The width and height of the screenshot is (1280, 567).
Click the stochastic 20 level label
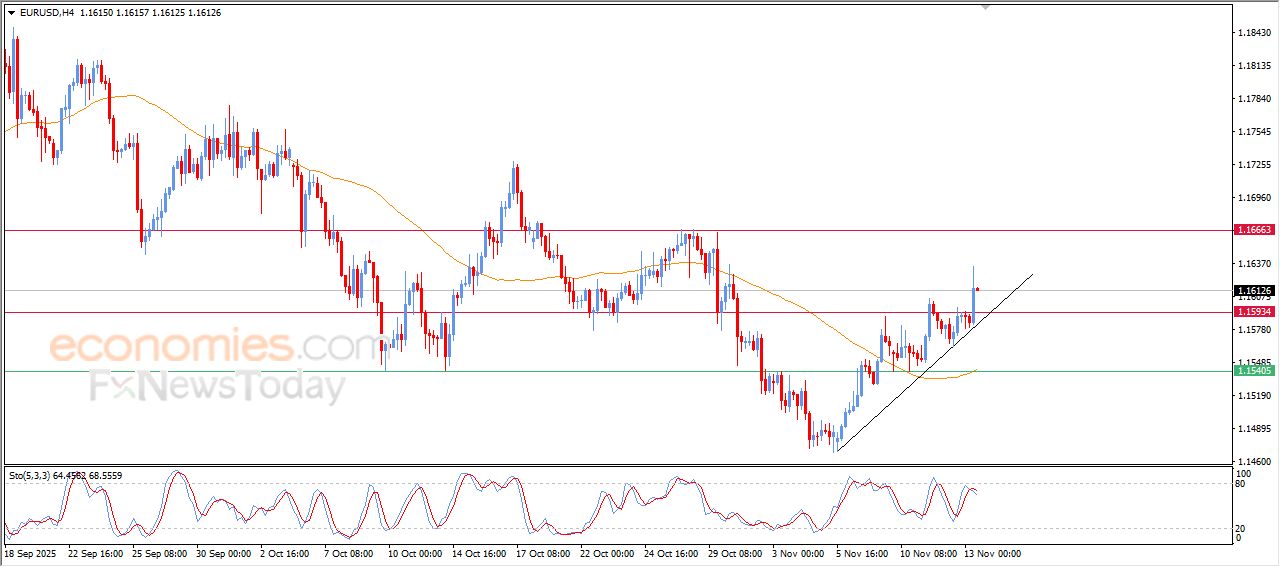pyautogui.click(x=1242, y=528)
